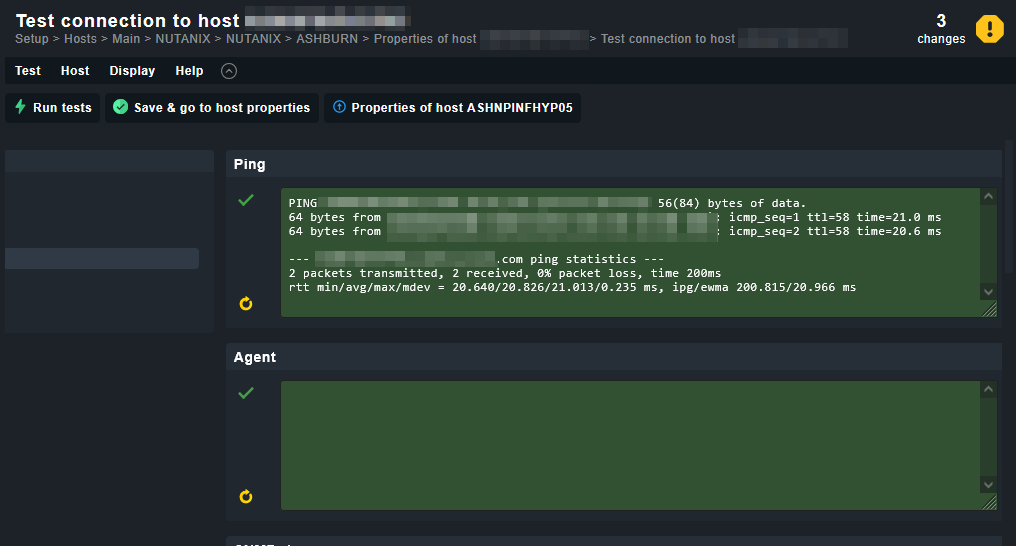Go to Hosts via breadcrumb
Viewport: 1016px width, 546px height.
coord(81,39)
